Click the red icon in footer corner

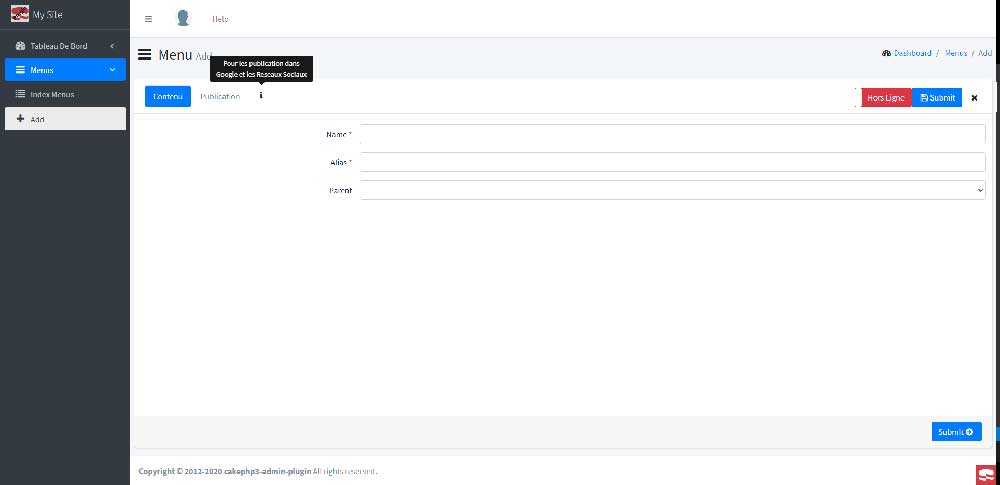click(x=985, y=473)
